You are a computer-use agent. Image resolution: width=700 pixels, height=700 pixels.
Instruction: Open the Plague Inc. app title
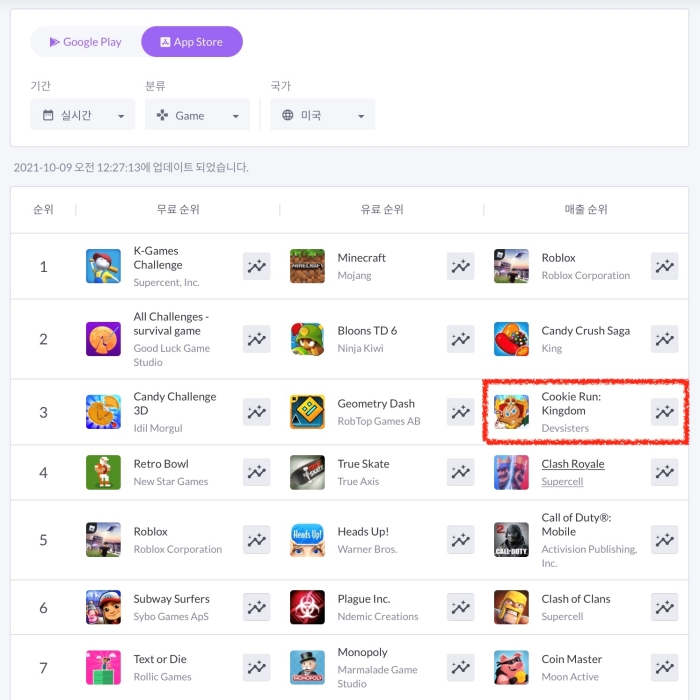pos(363,599)
